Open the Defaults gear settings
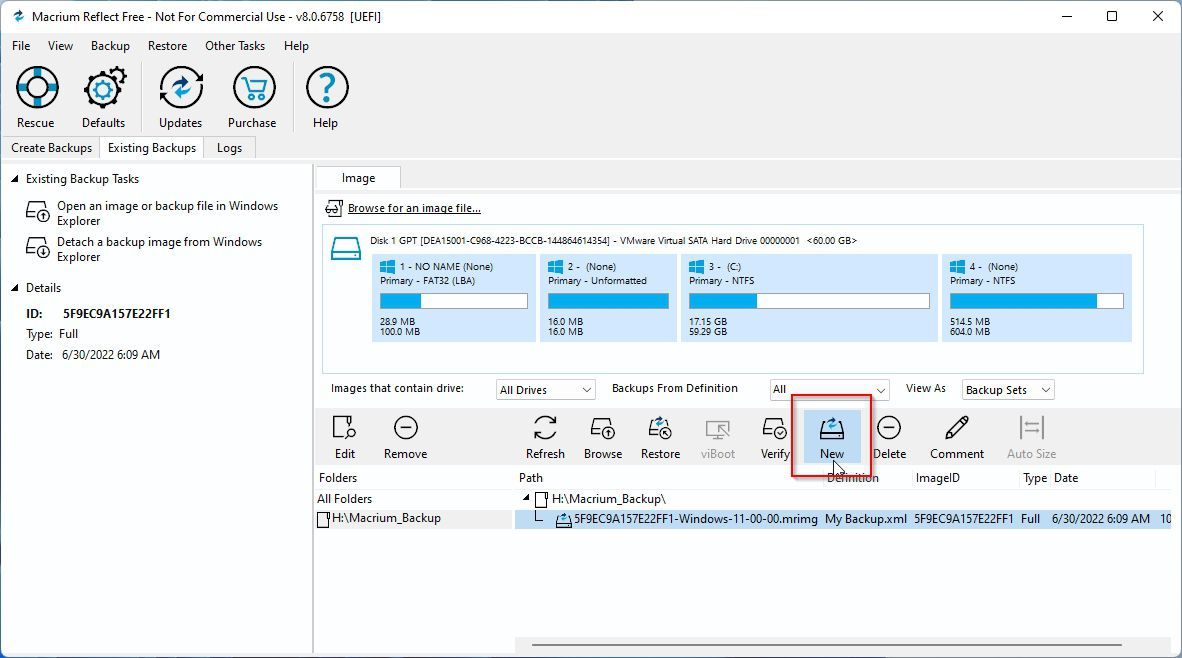 click(x=103, y=96)
